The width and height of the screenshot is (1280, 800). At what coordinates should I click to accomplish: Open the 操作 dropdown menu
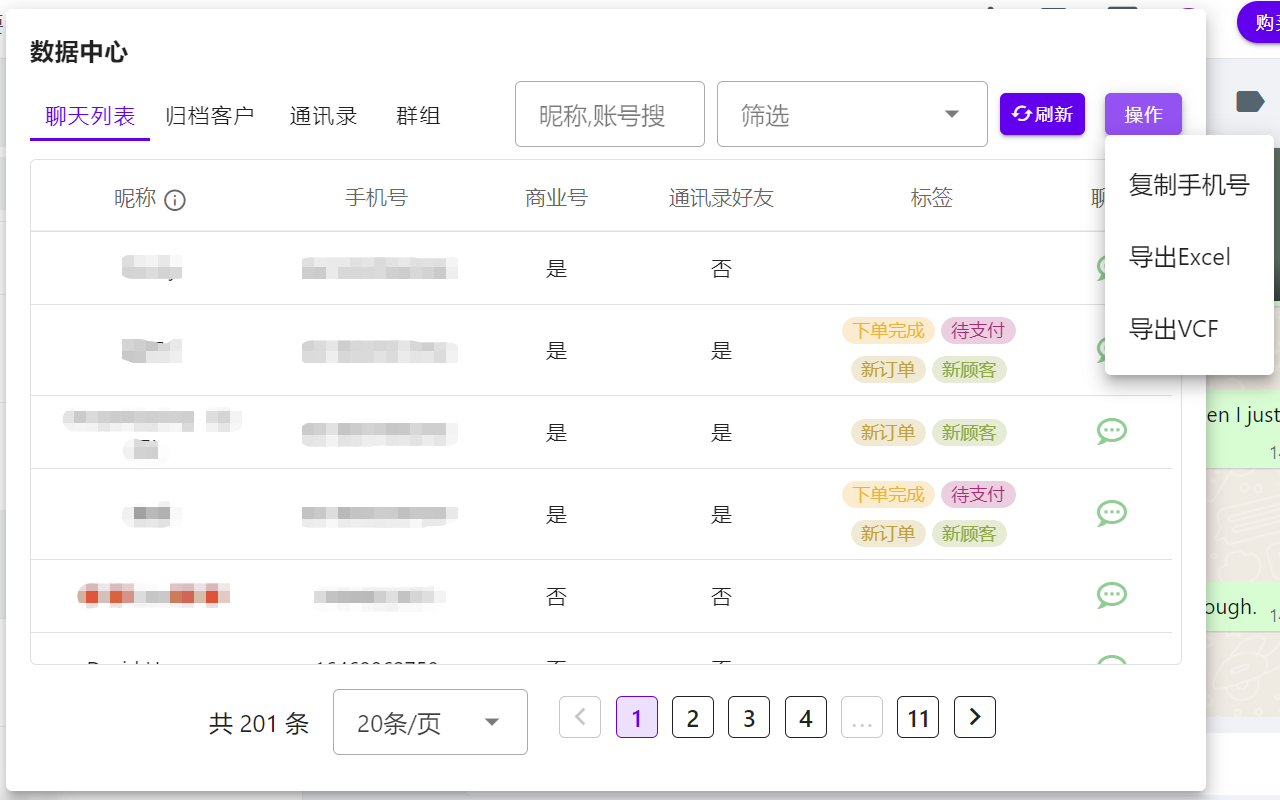pos(1143,114)
